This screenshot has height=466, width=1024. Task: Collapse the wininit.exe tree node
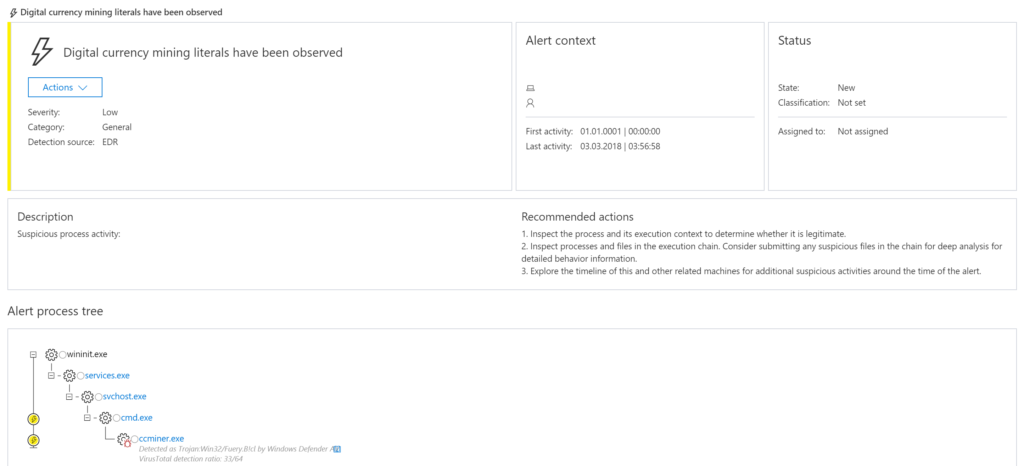click(33, 354)
